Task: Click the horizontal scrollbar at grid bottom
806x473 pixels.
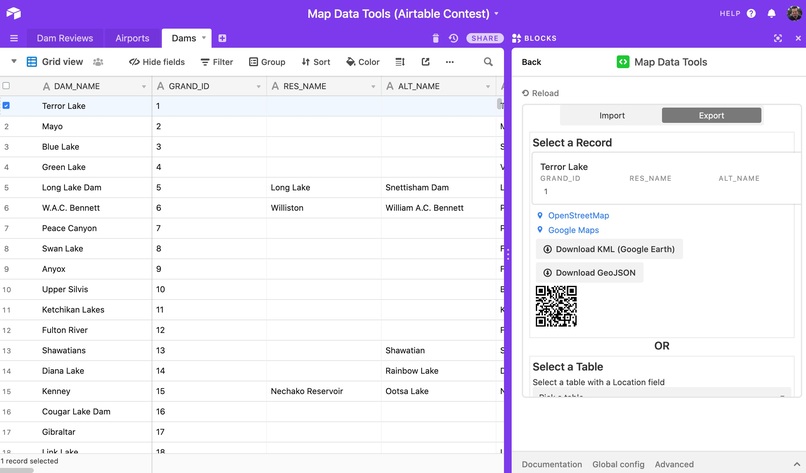Action: (17, 470)
